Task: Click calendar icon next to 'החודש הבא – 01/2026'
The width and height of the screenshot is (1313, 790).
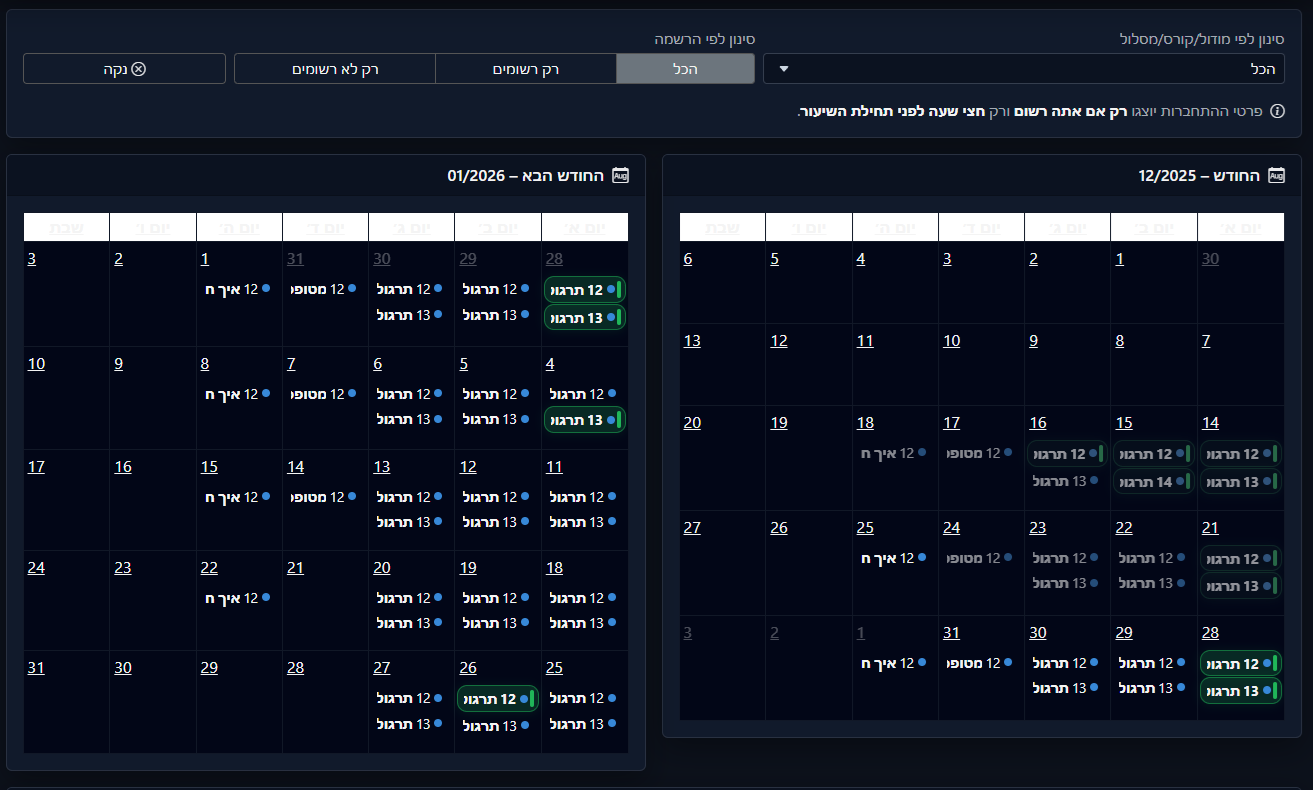Action: (620, 175)
